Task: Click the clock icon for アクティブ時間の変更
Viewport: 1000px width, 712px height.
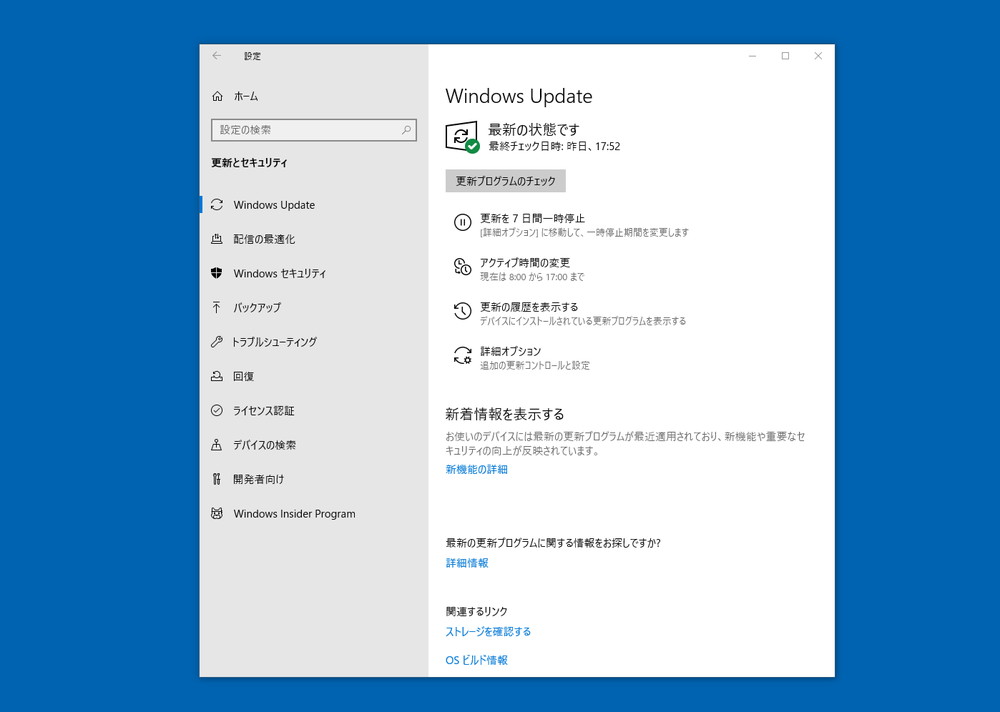Action: coord(462,267)
